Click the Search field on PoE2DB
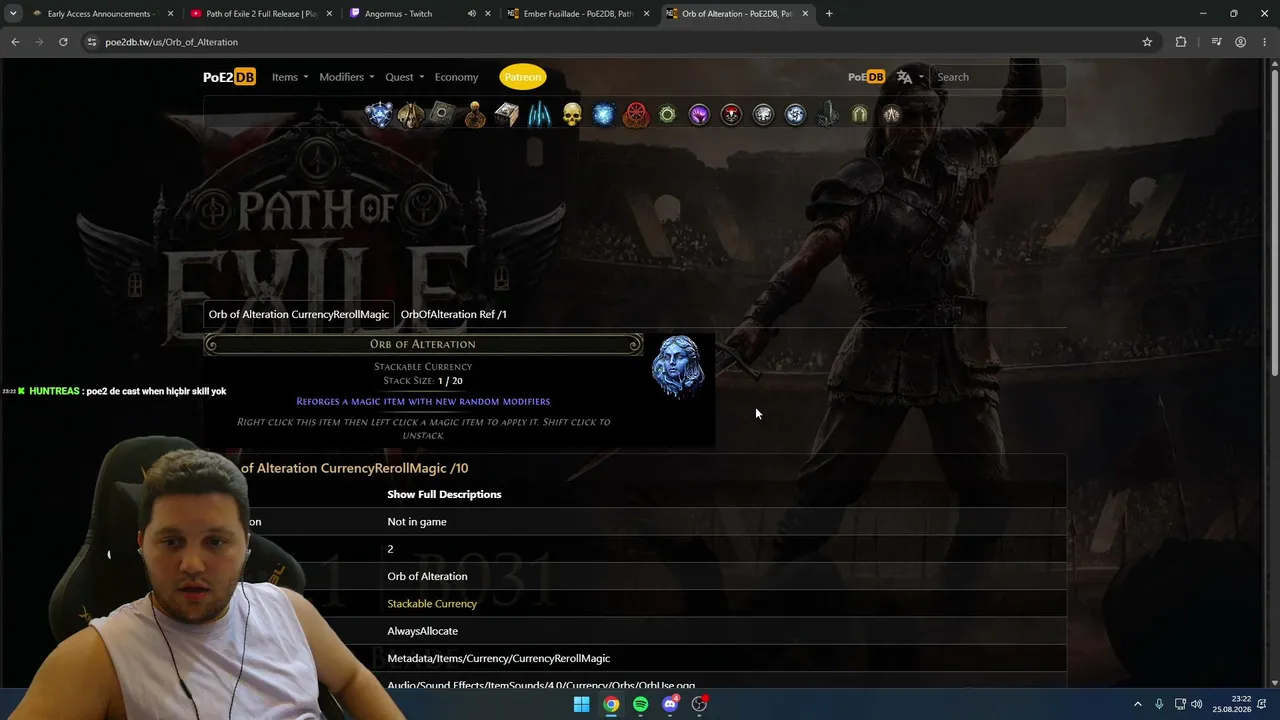 [x=998, y=77]
